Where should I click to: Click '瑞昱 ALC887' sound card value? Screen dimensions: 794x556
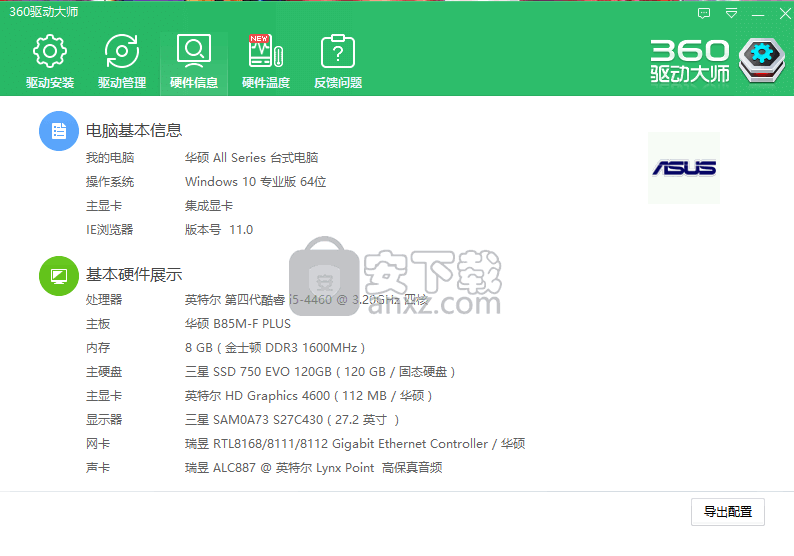click(313, 468)
